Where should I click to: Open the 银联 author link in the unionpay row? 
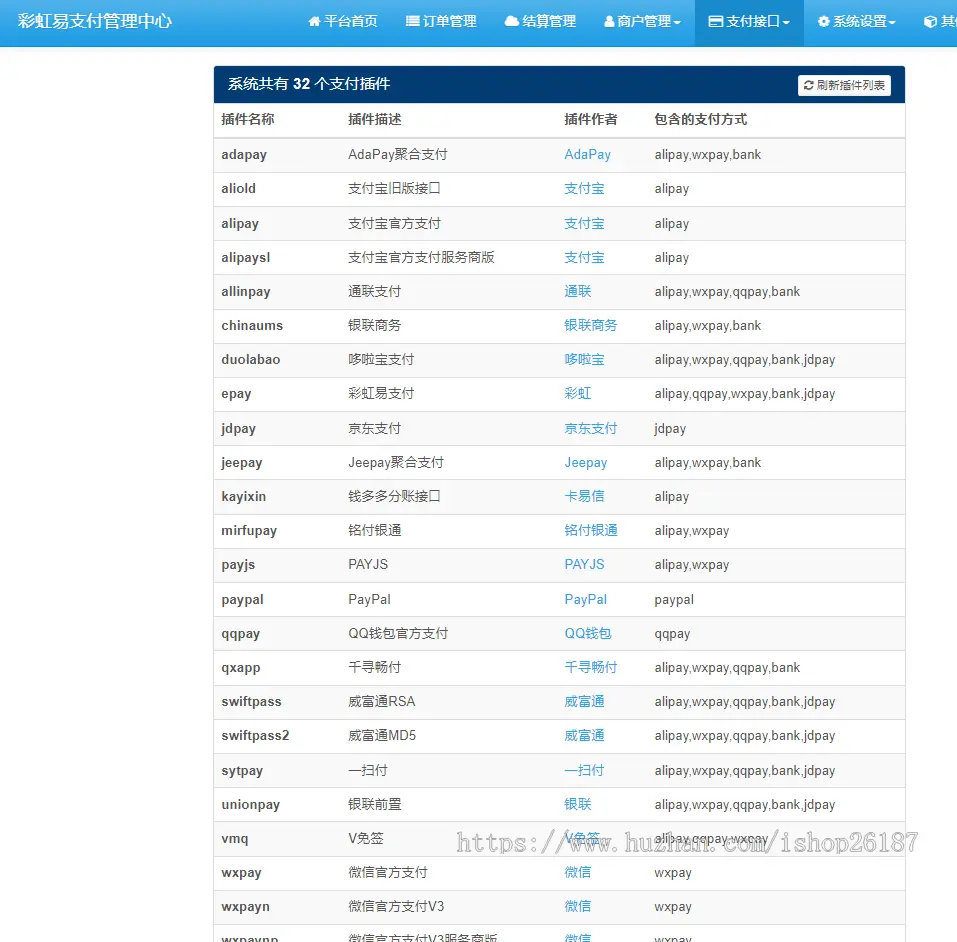coord(577,805)
